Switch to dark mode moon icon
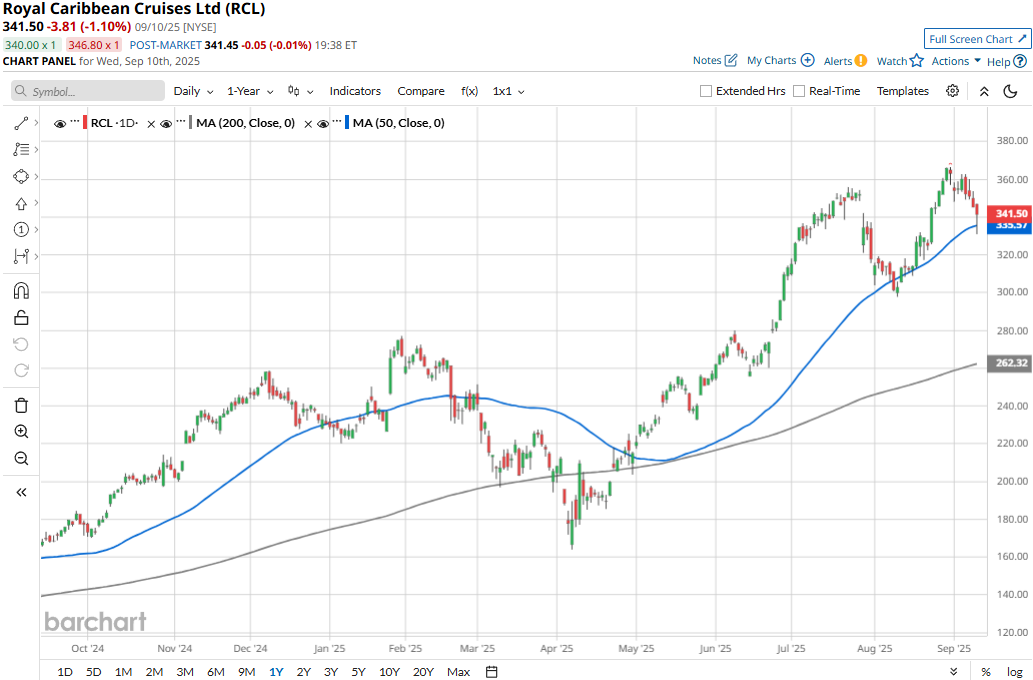 pos(1010,91)
